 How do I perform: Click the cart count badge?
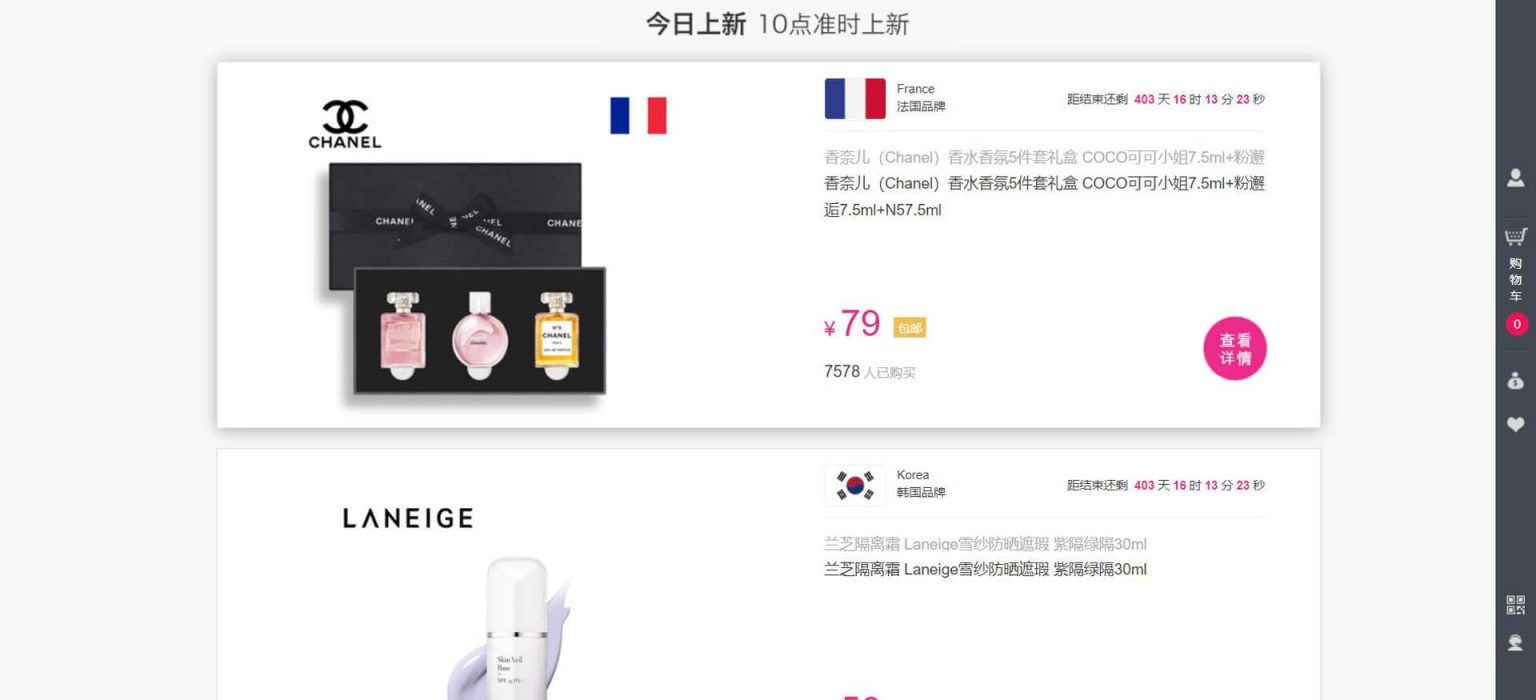pyautogui.click(x=1517, y=324)
